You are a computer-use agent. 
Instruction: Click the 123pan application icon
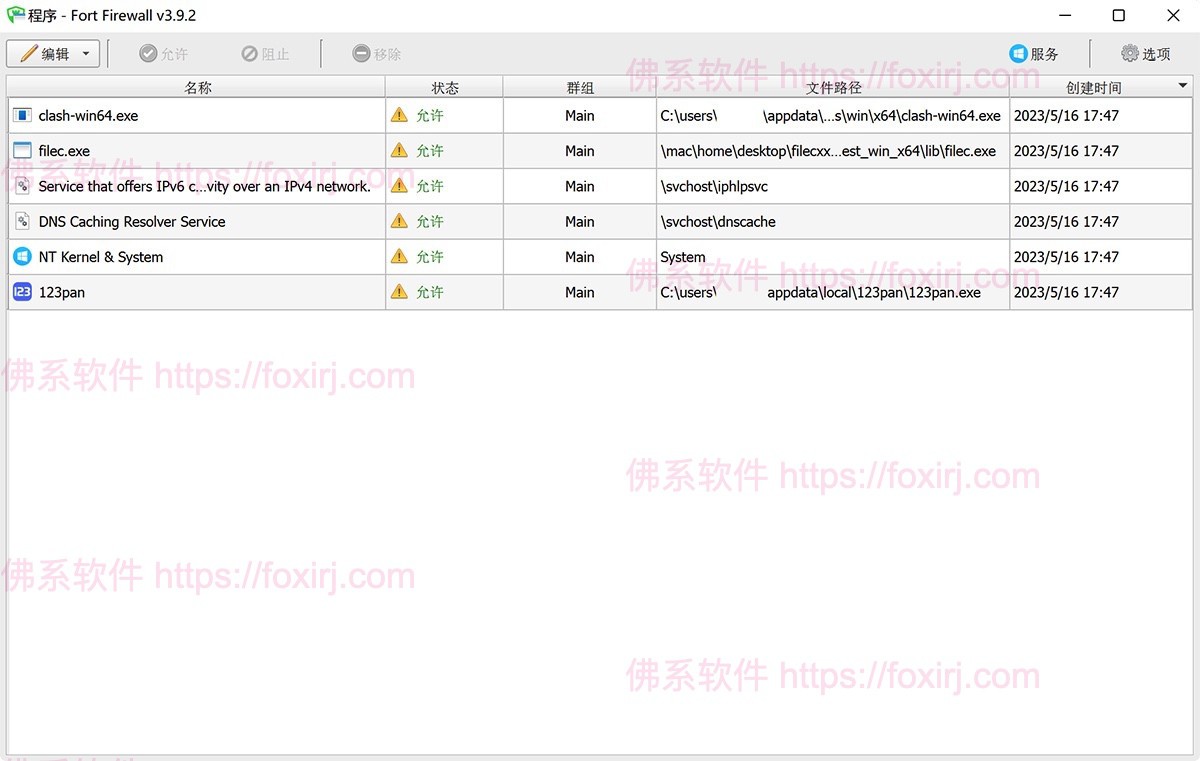pos(22,292)
